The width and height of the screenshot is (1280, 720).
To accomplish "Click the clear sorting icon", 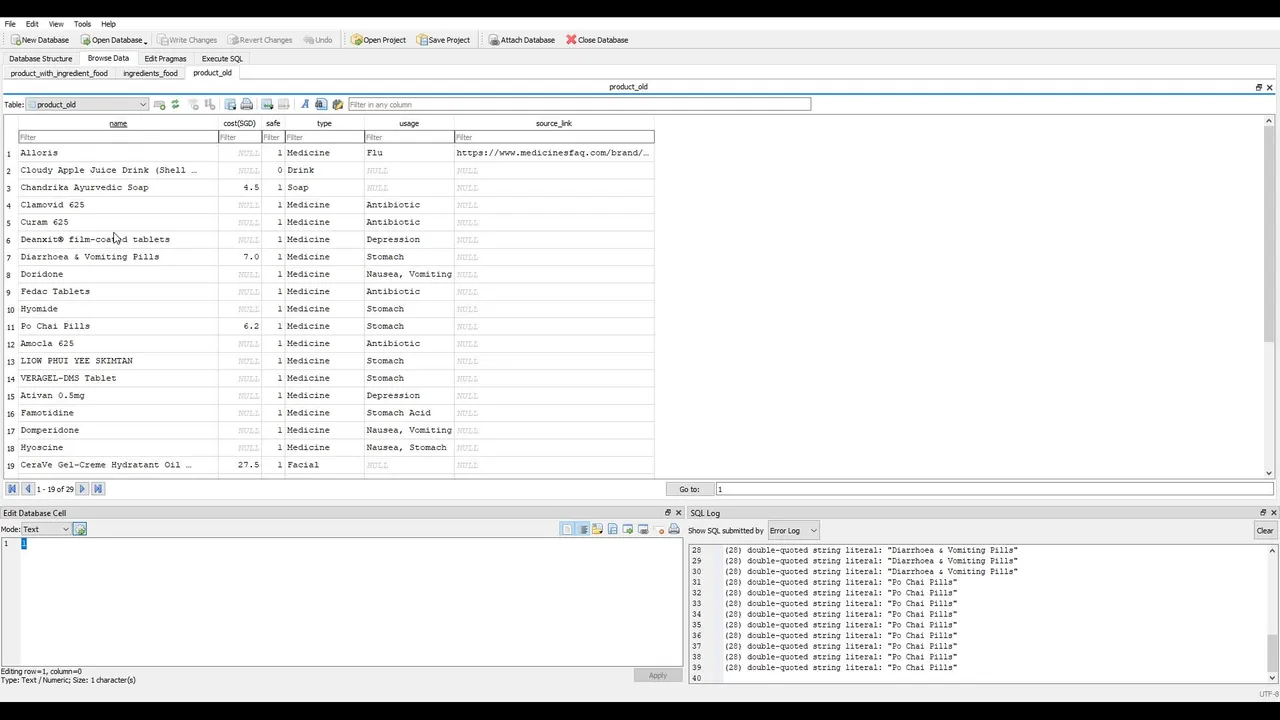I will 210,104.
